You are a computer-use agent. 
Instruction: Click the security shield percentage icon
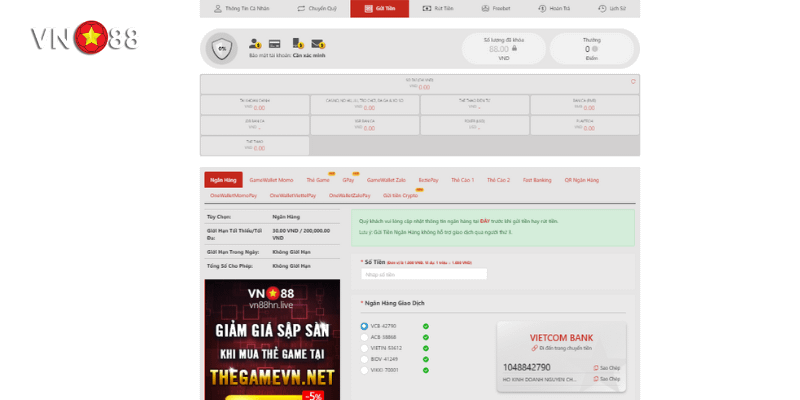(x=221, y=48)
